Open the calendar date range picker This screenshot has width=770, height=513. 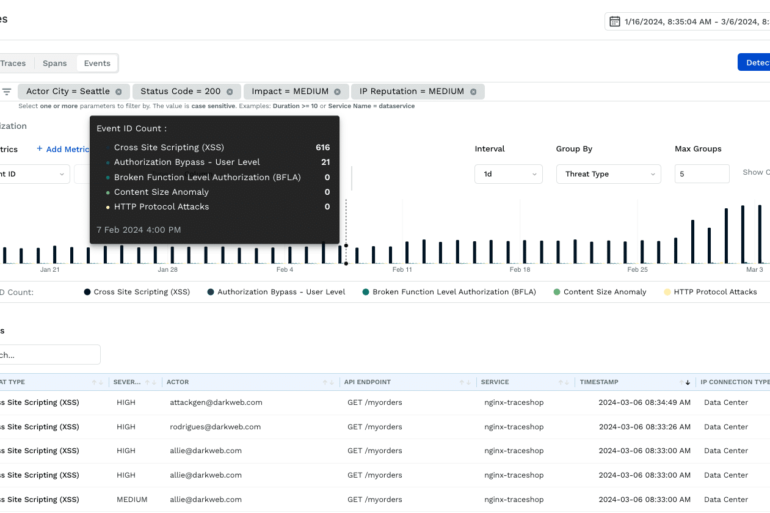pos(615,21)
